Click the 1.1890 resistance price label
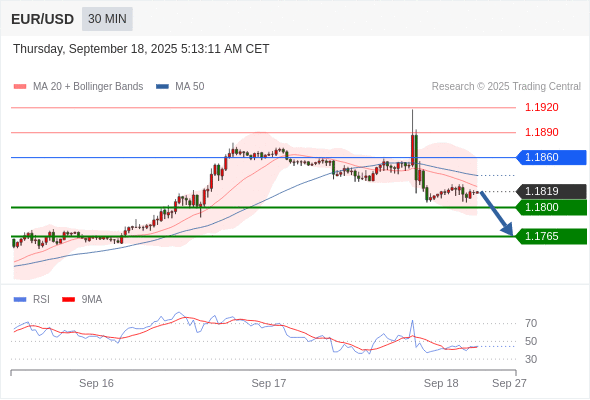590x400 pixels. pyautogui.click(x=541, y=132)
